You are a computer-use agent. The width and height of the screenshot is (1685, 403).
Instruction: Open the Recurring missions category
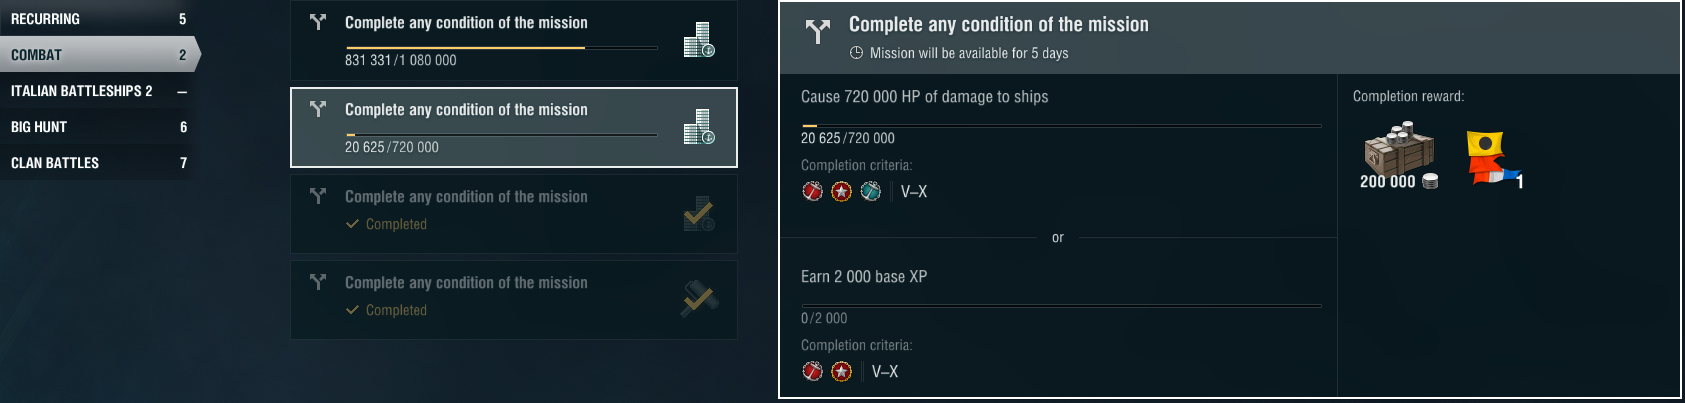pyautogui.click(x=98, y=19)
